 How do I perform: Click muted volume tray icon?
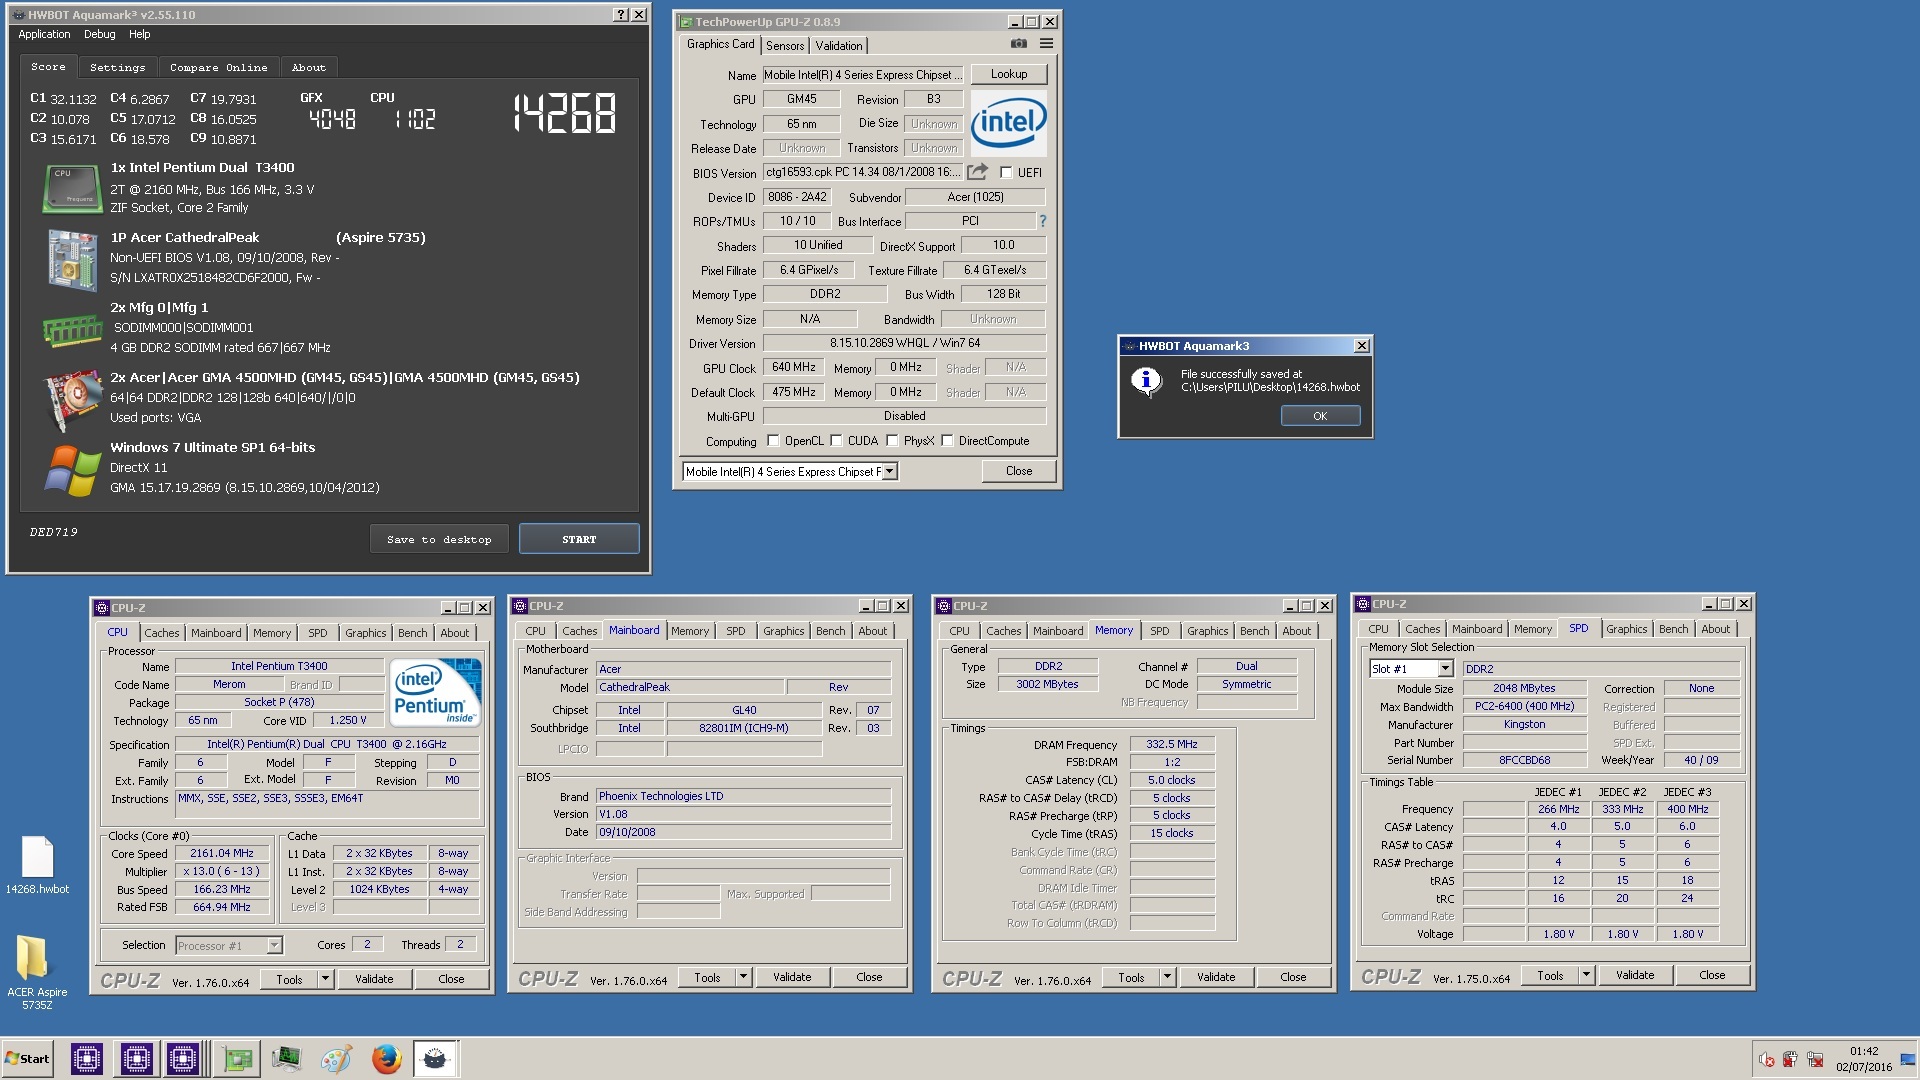(1766, 1059)
